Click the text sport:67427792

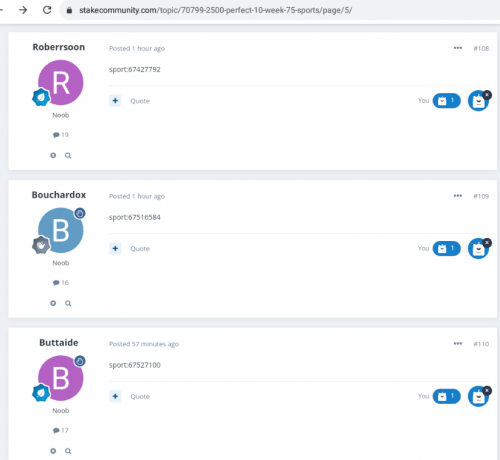tap(135, 69)
